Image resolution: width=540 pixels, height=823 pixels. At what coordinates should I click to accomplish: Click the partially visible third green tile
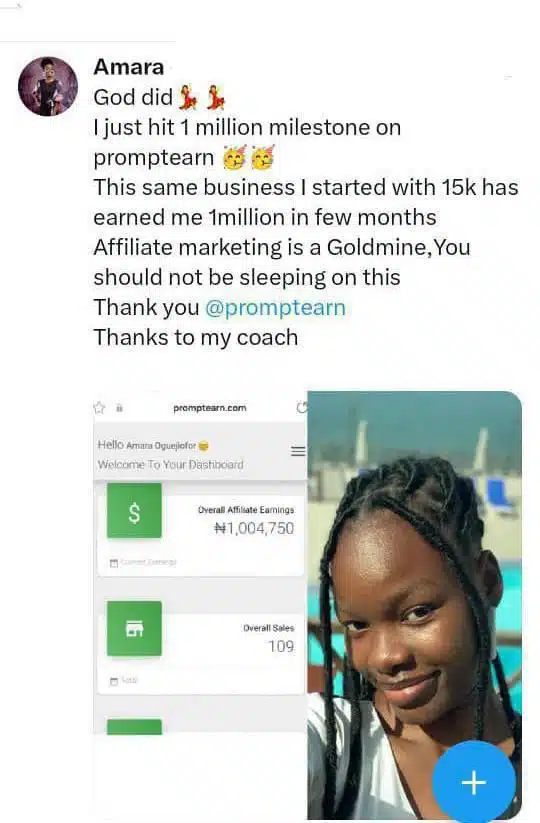[134, 726]
